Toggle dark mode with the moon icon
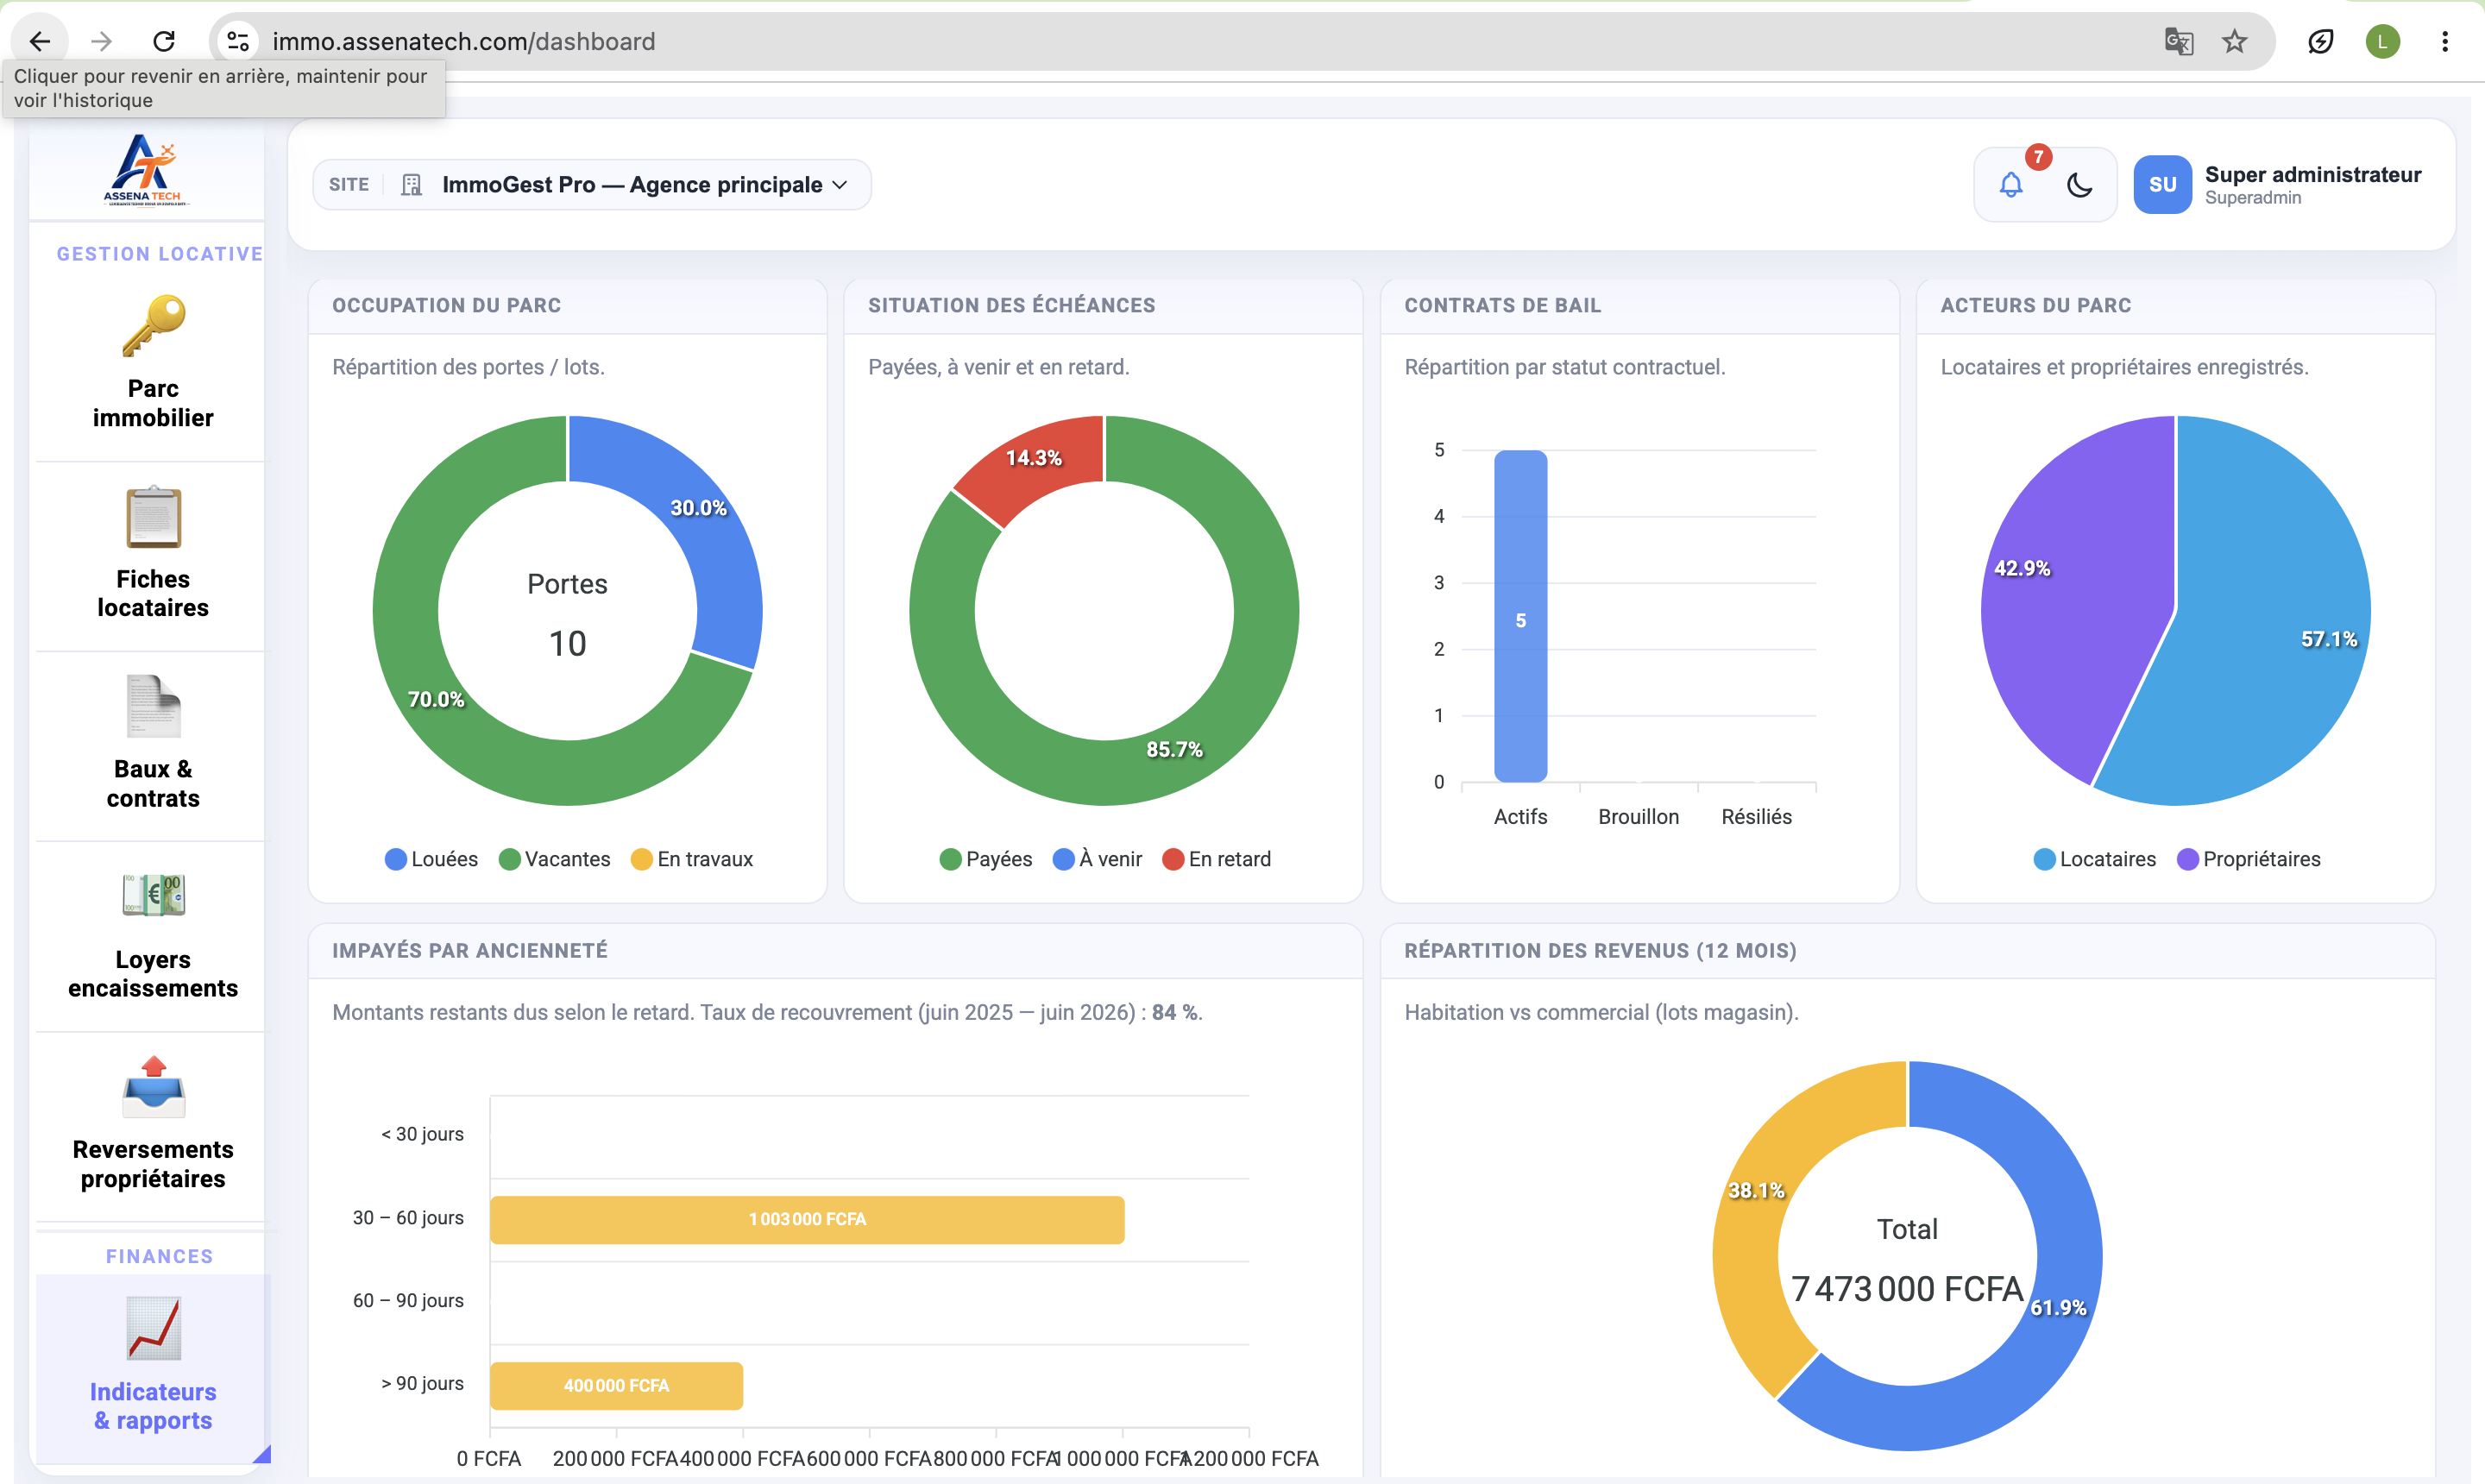 (2079, 185)
